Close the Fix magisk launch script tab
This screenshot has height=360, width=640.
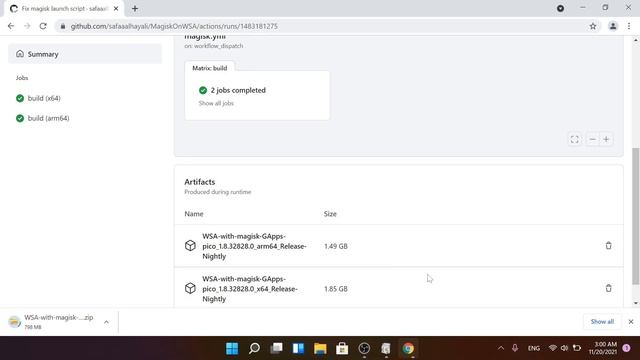click(x=116, y=9)
